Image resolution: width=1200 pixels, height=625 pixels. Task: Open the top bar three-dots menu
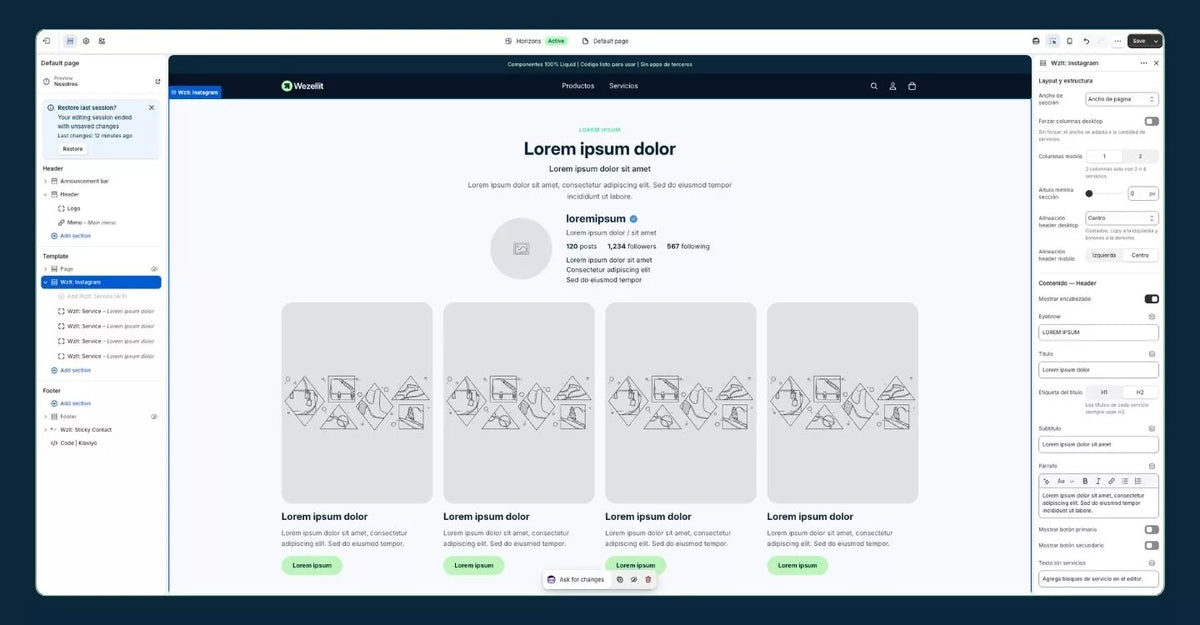[1116, 41]
